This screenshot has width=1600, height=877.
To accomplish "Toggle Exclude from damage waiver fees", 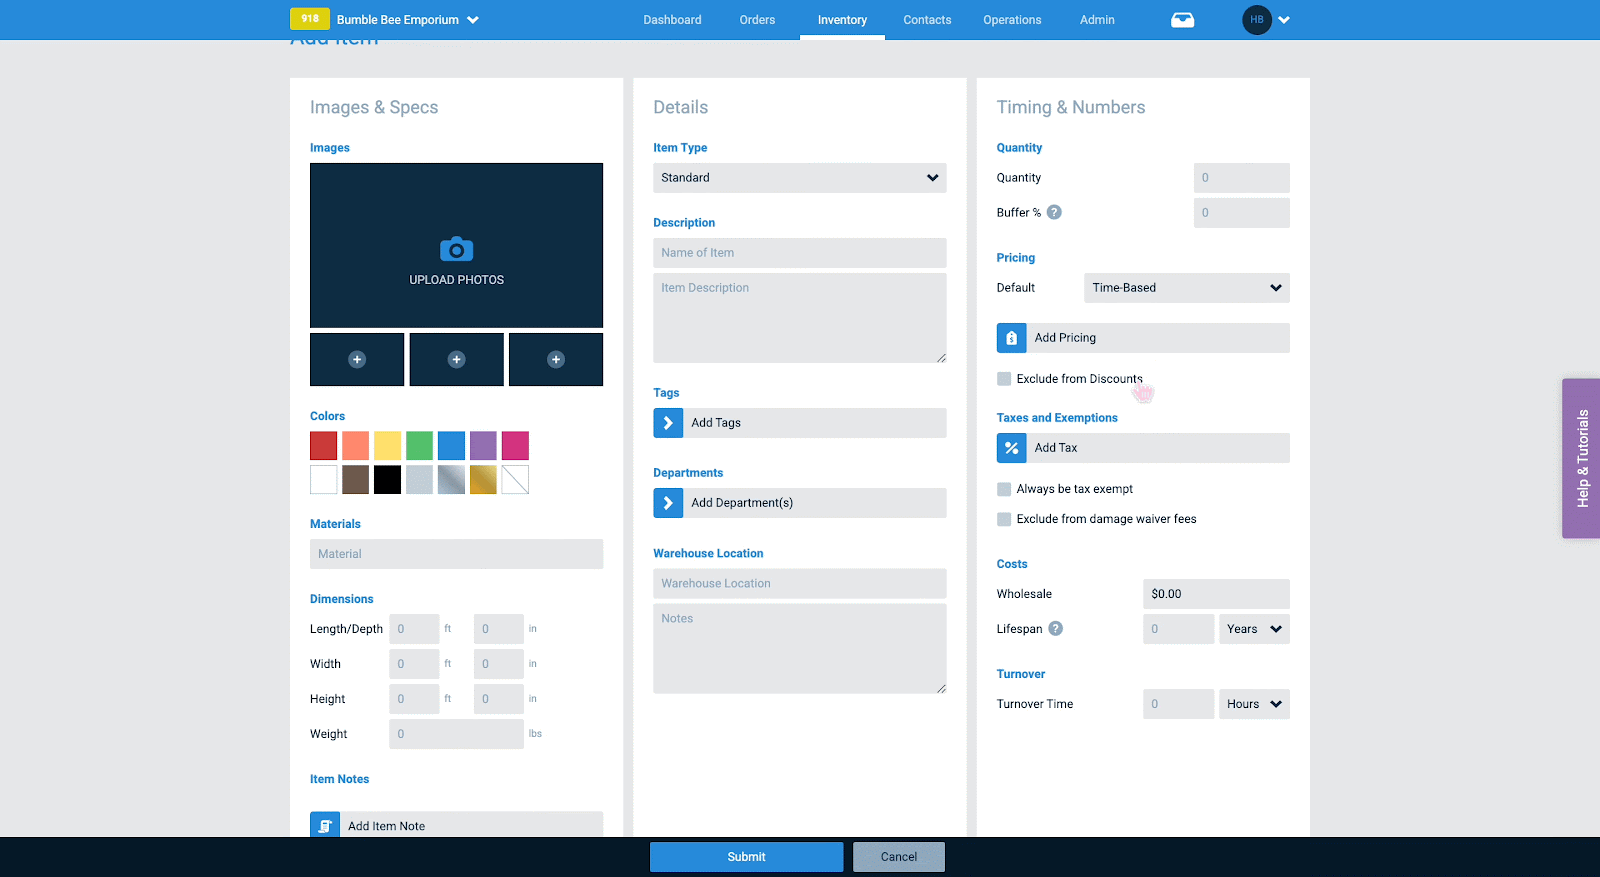I will tap(1004, 519).
